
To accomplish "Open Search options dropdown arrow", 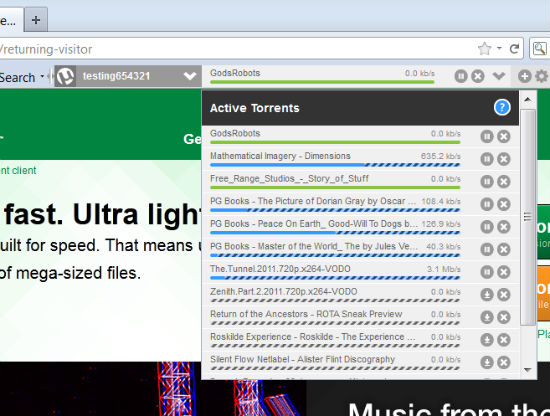I will 42,77.
